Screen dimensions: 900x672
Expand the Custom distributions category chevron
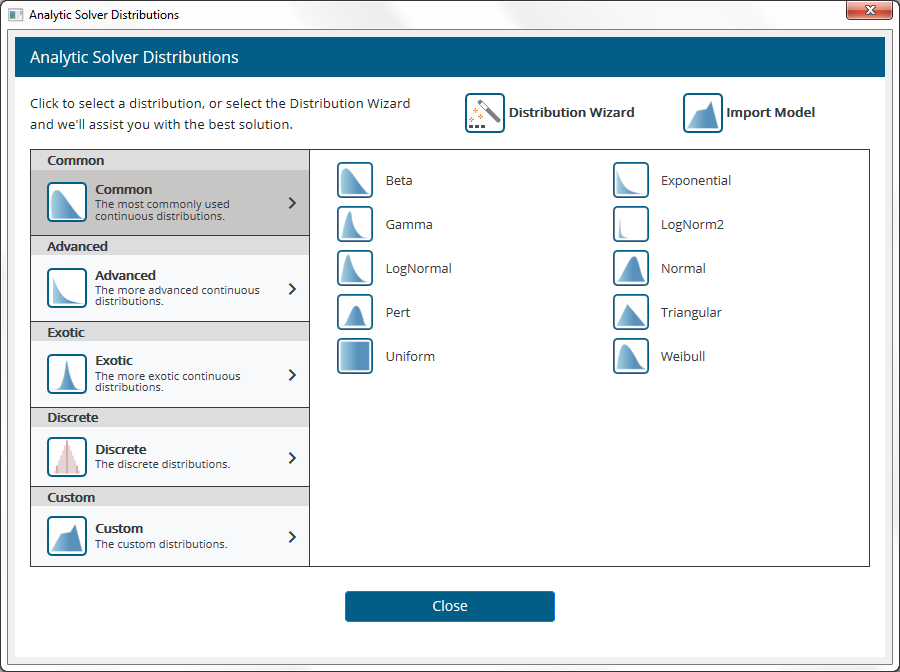point(292,537)
